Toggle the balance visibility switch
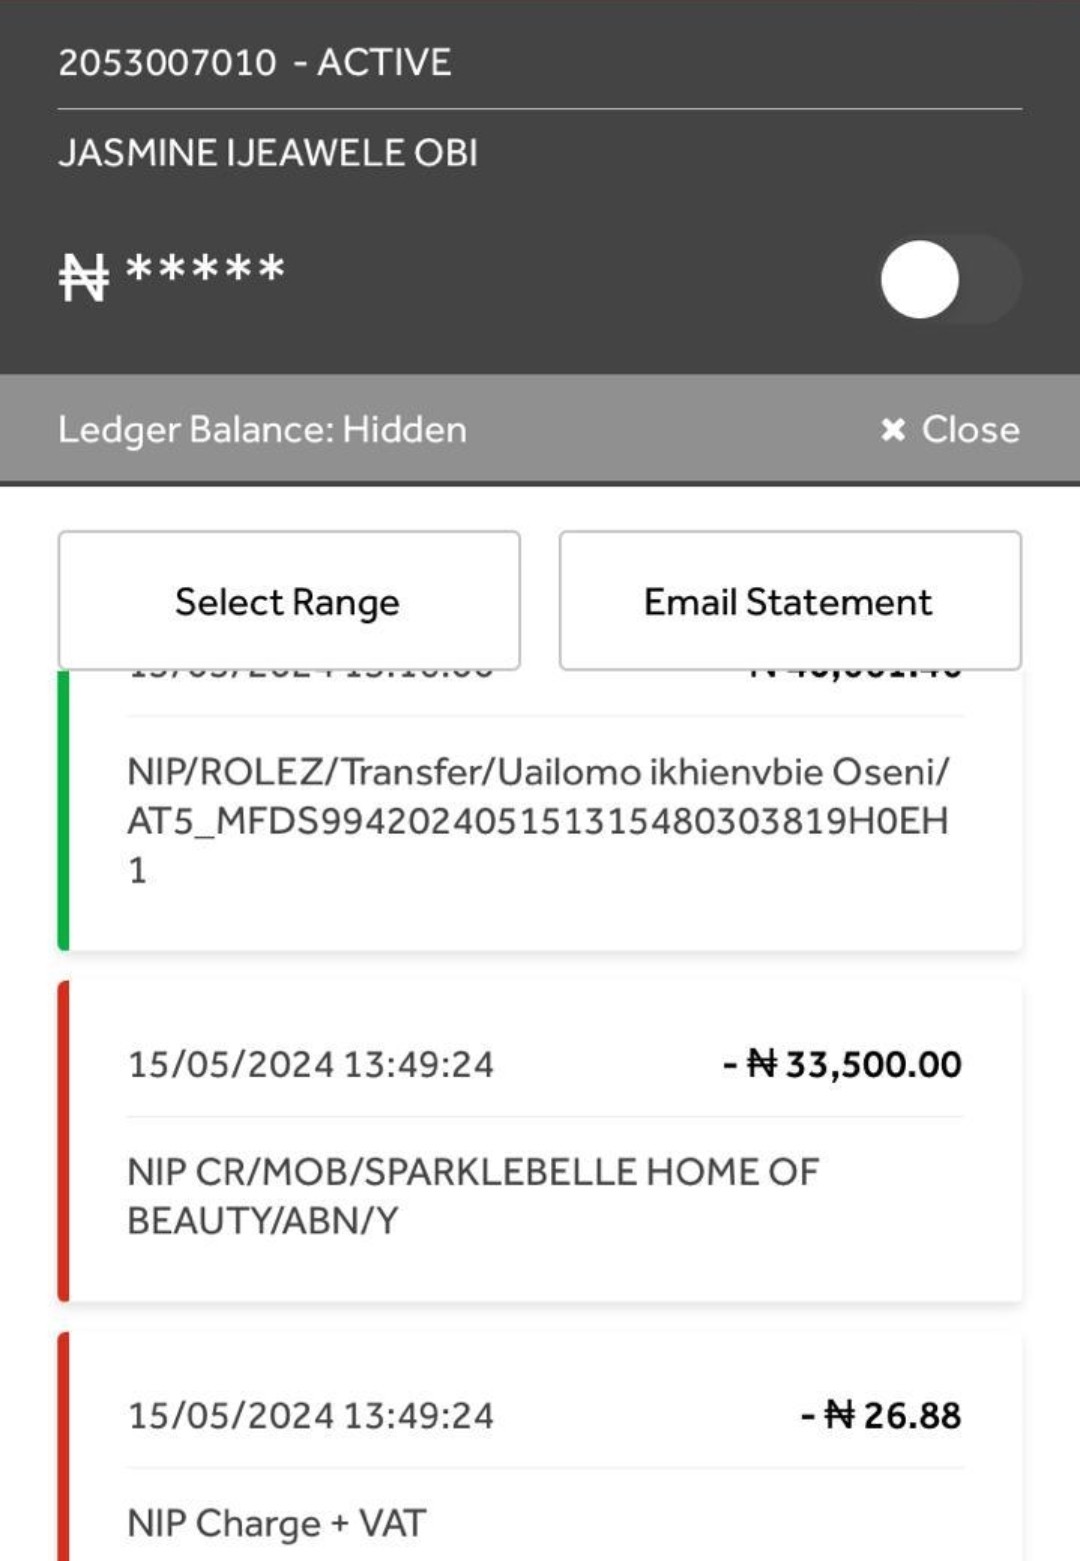Viewport: 1080px width, 1561px height. tap(948, 279)
